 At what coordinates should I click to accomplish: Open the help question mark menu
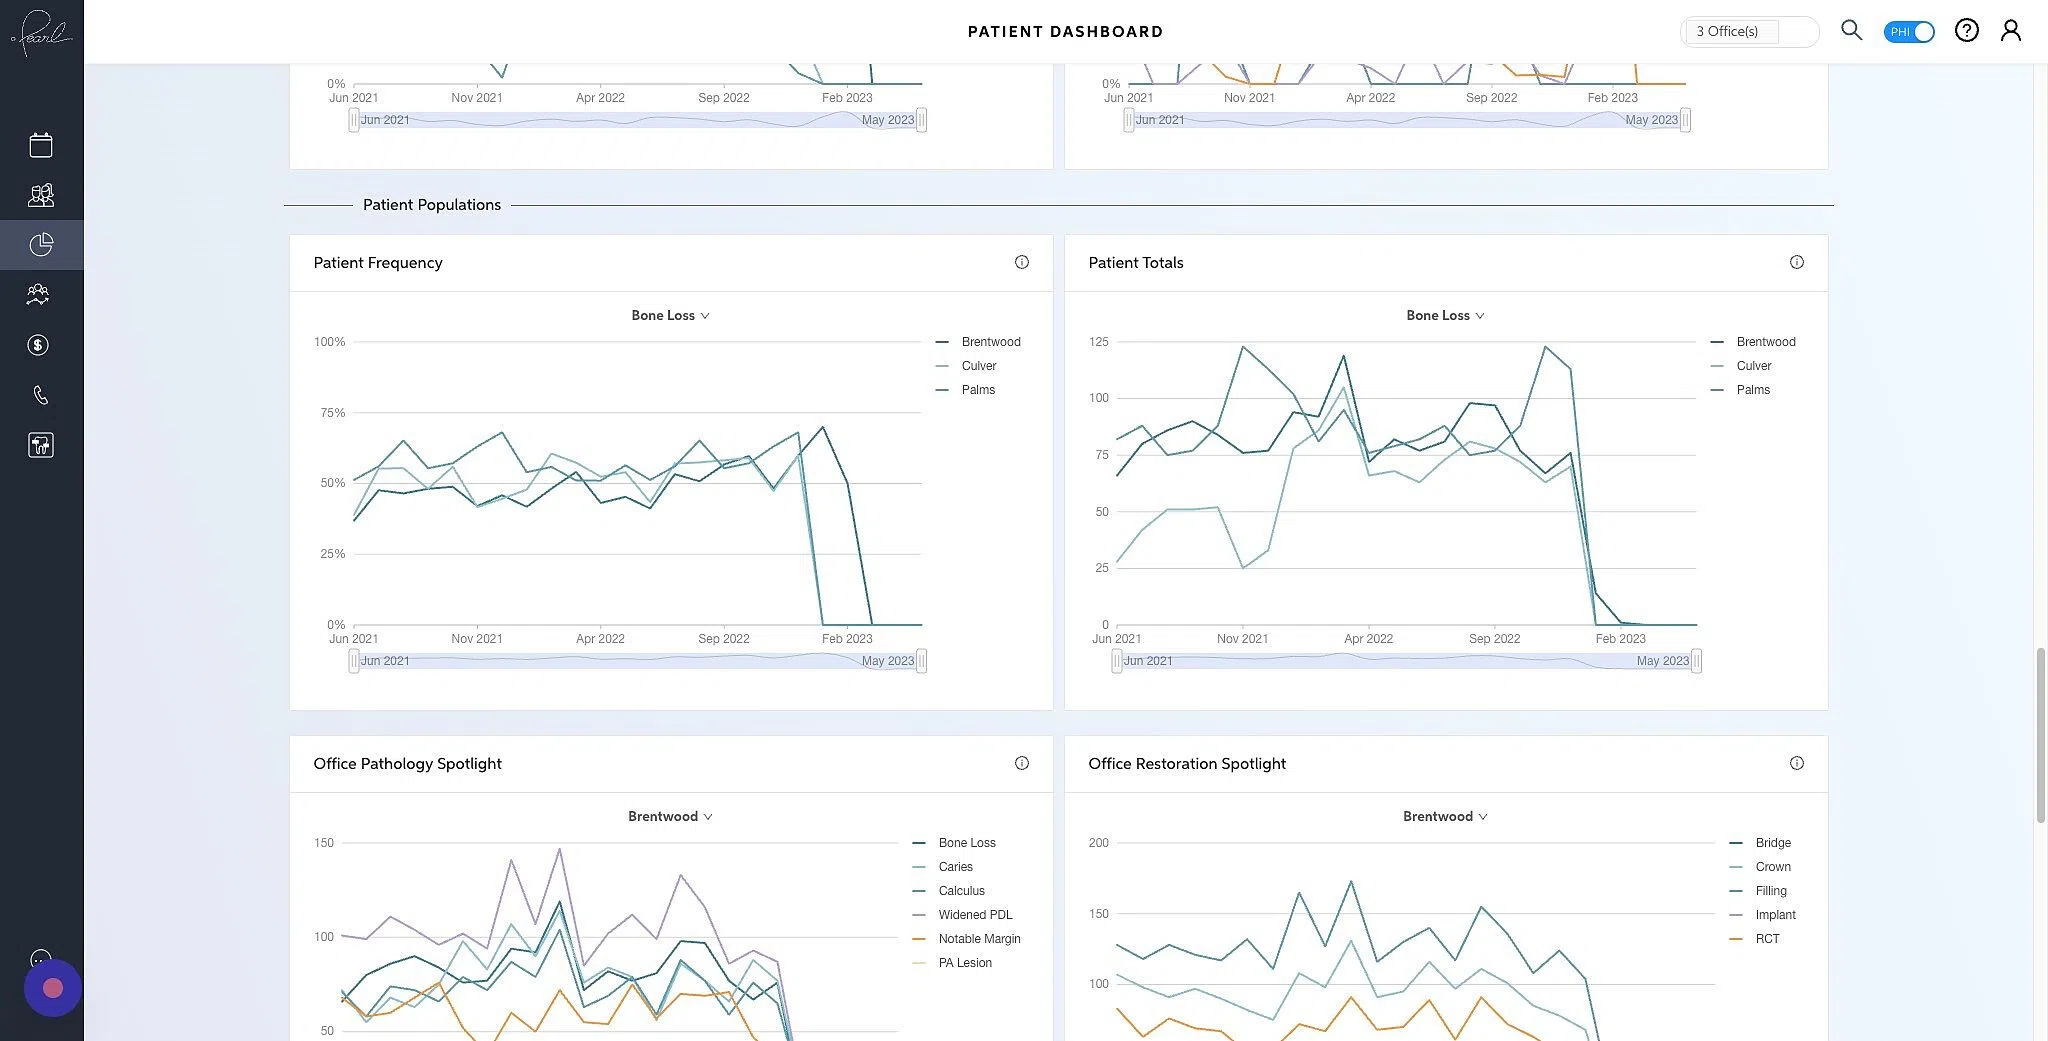pyautogui.click(x=1966, y=30)
